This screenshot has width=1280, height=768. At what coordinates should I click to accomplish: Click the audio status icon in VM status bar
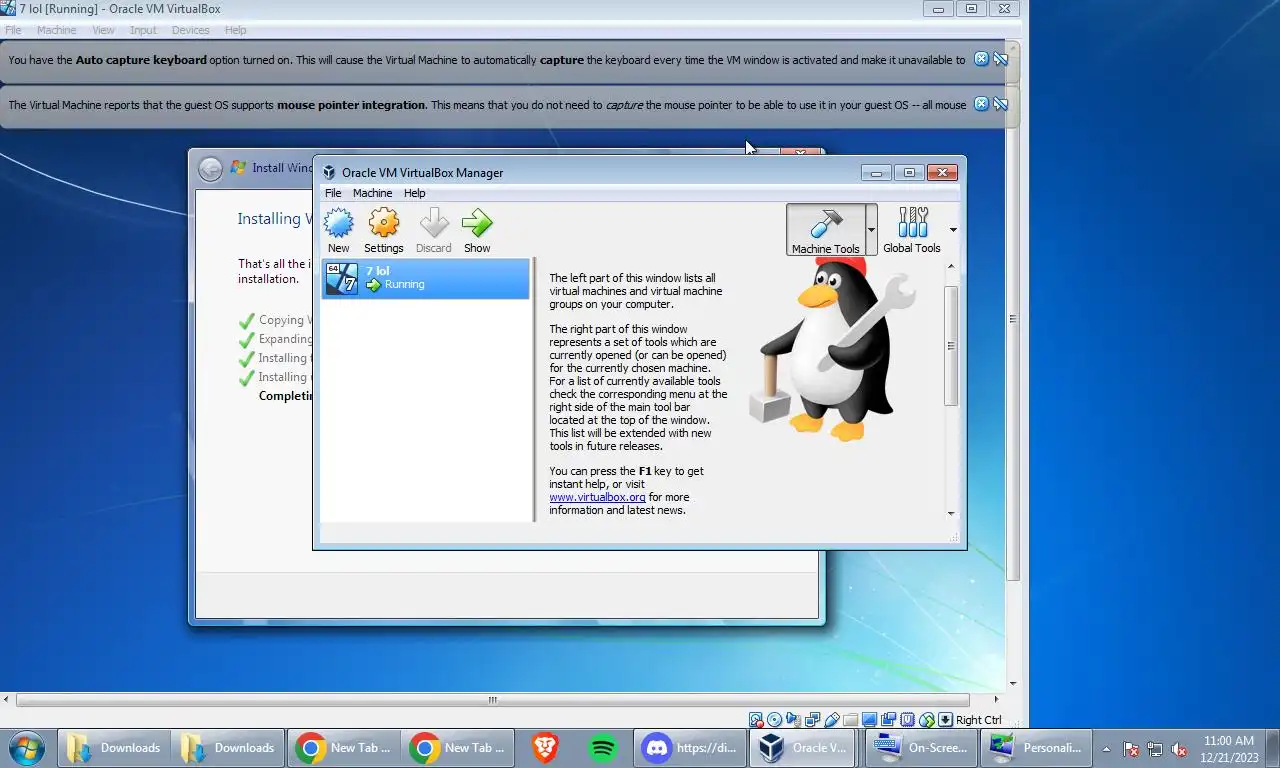tap(794, 720)
